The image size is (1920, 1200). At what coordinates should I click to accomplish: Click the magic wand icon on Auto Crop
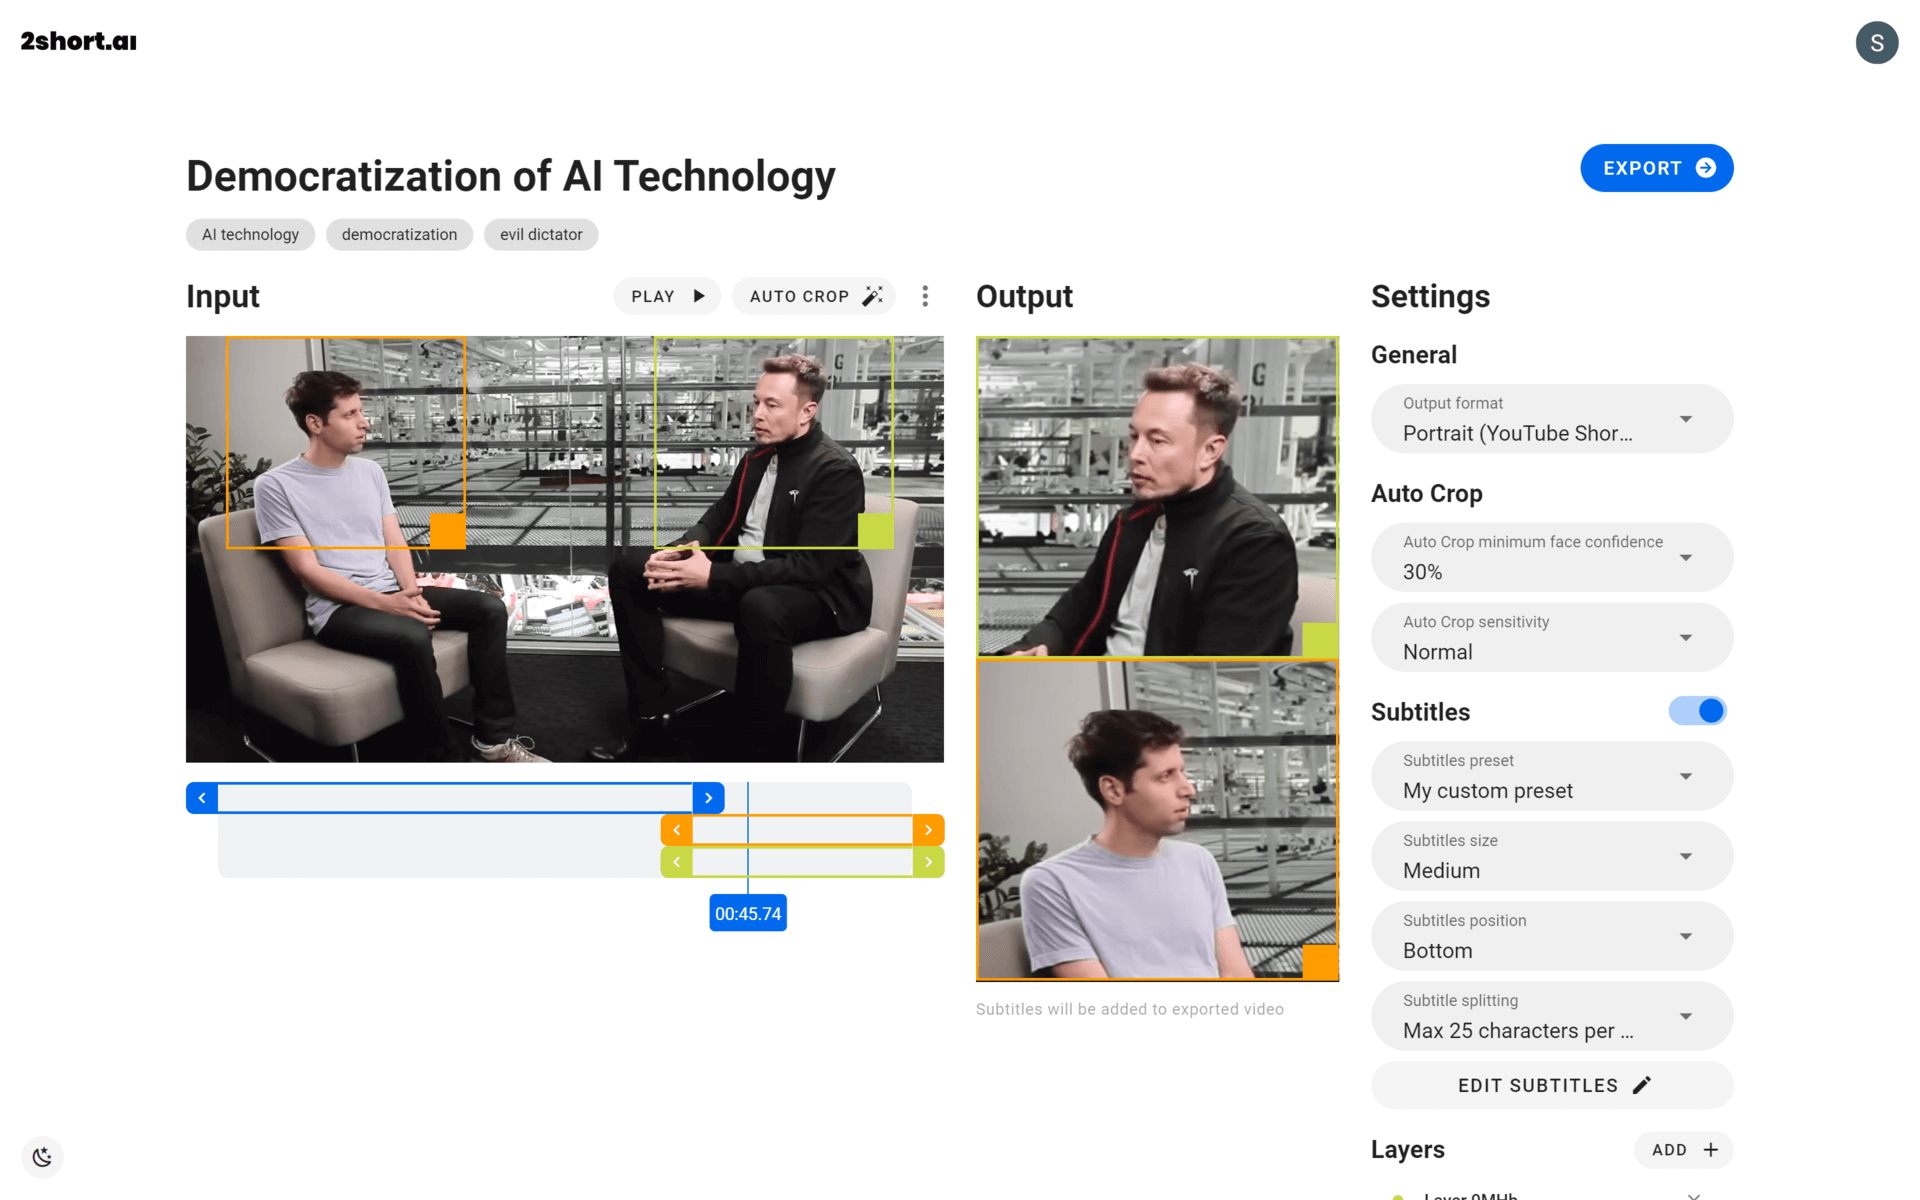[872, 296]
